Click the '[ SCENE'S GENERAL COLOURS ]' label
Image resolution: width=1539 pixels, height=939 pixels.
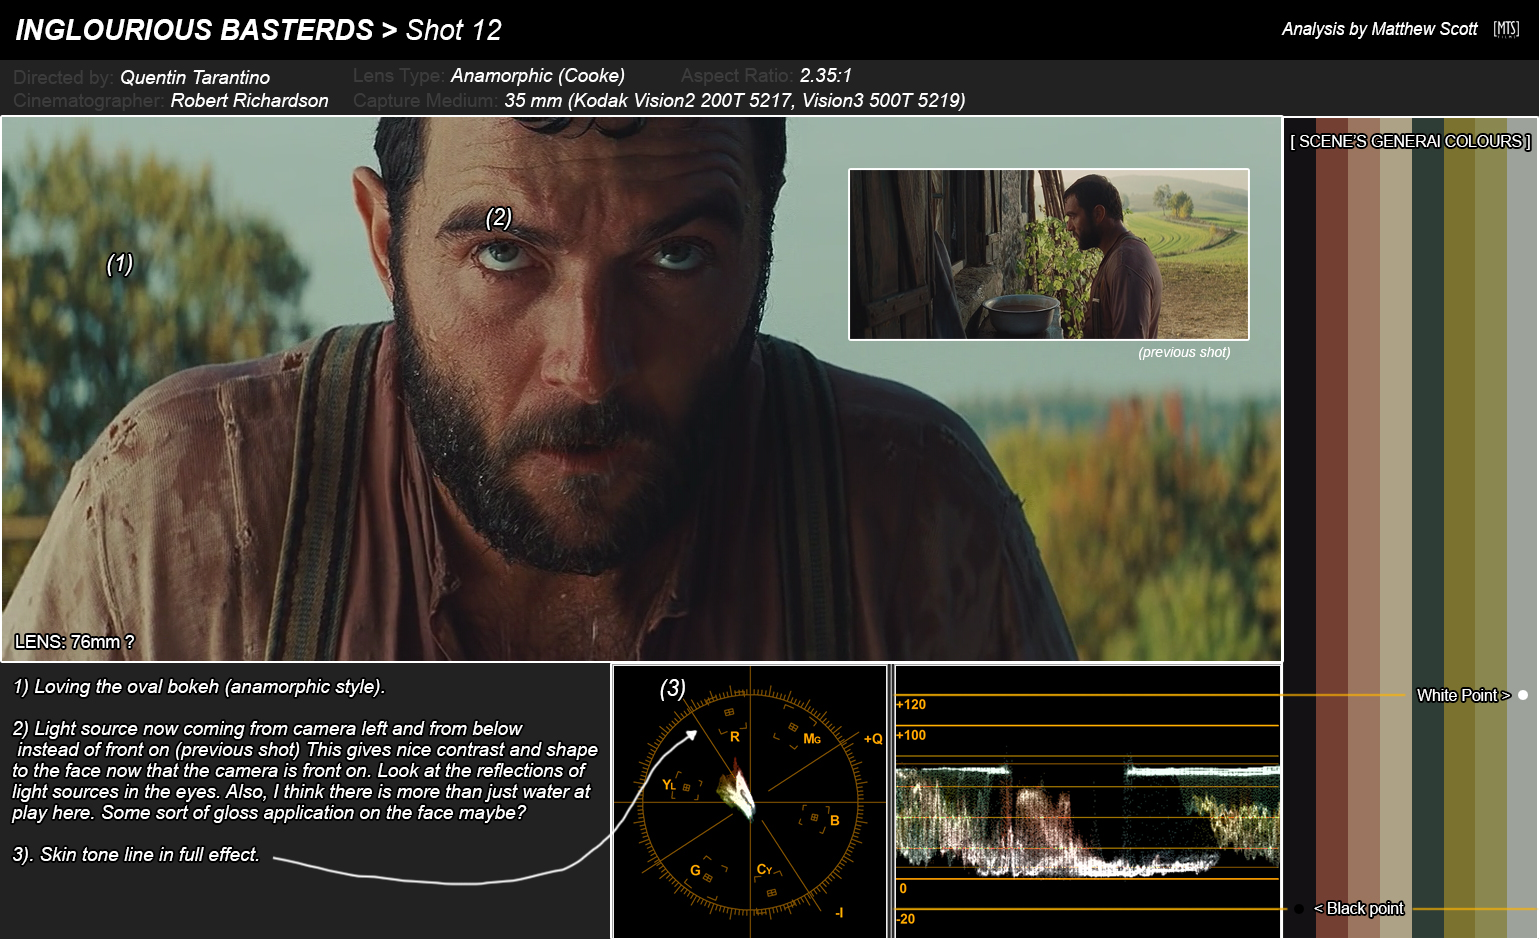(1410, 141)
